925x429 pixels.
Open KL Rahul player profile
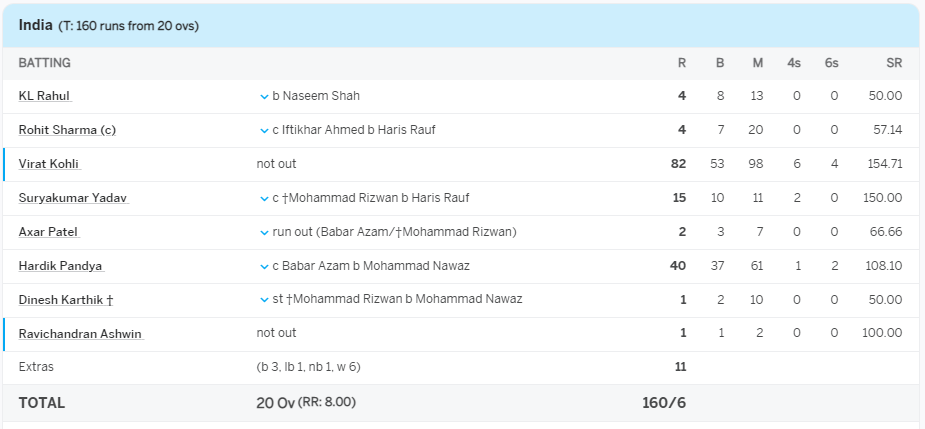tap(44, 96)
